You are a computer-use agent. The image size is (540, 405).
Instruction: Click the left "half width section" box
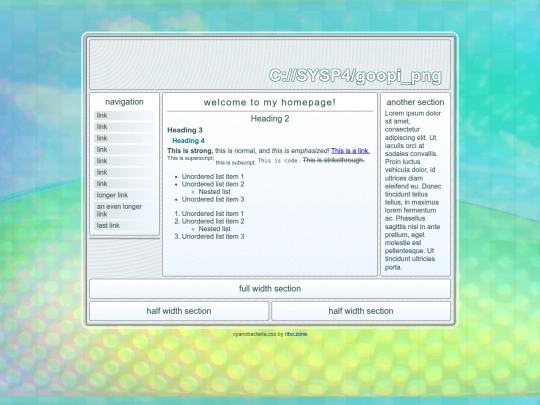pyautogui.click(x=179, y=311)
